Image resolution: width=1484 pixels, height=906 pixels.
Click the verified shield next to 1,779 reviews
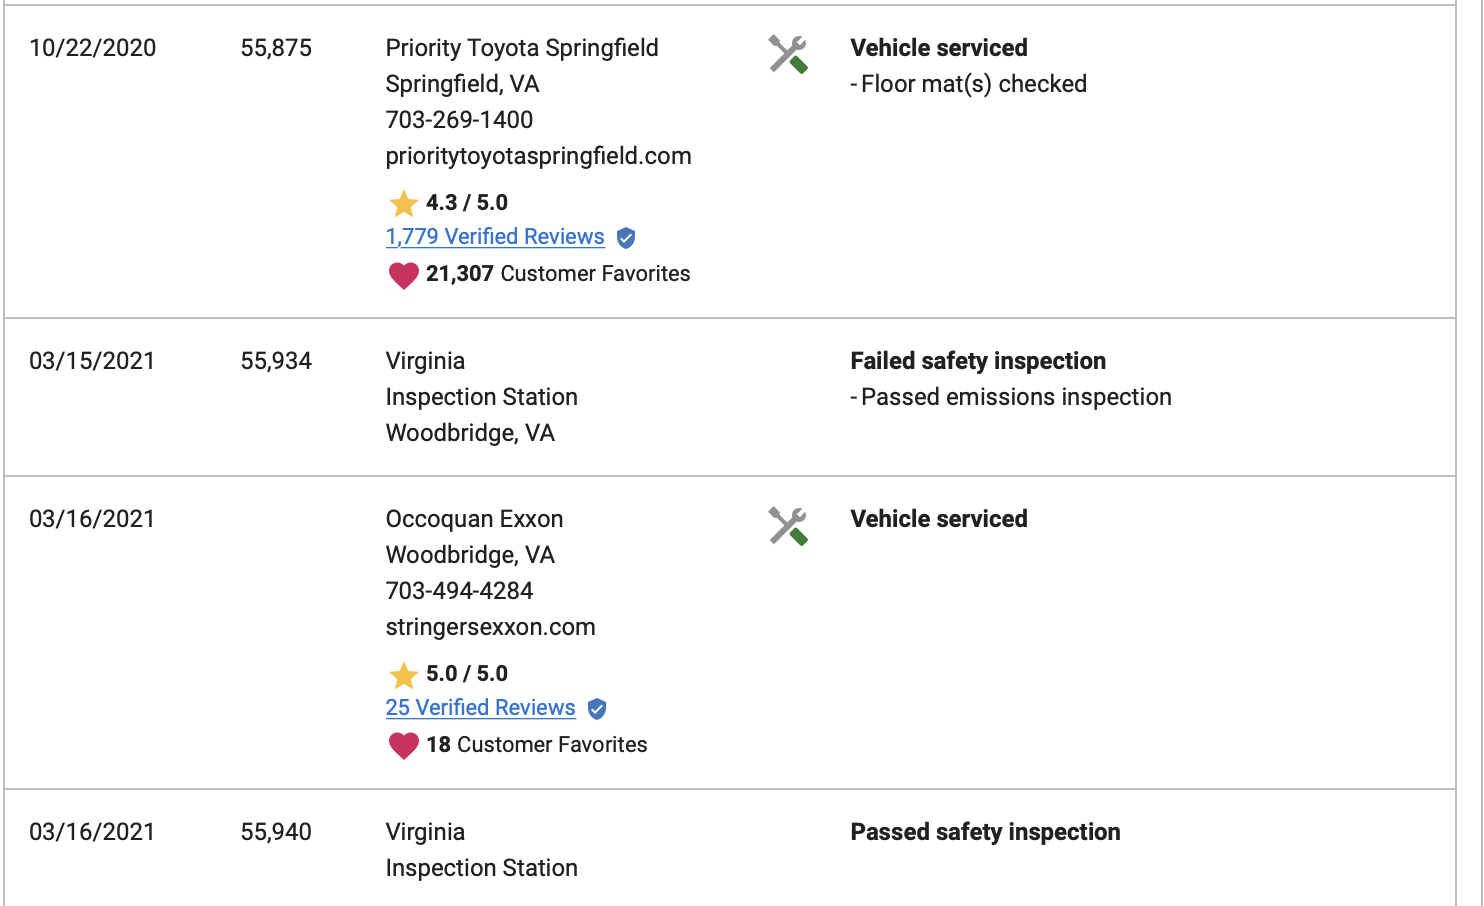click(626, 238)
